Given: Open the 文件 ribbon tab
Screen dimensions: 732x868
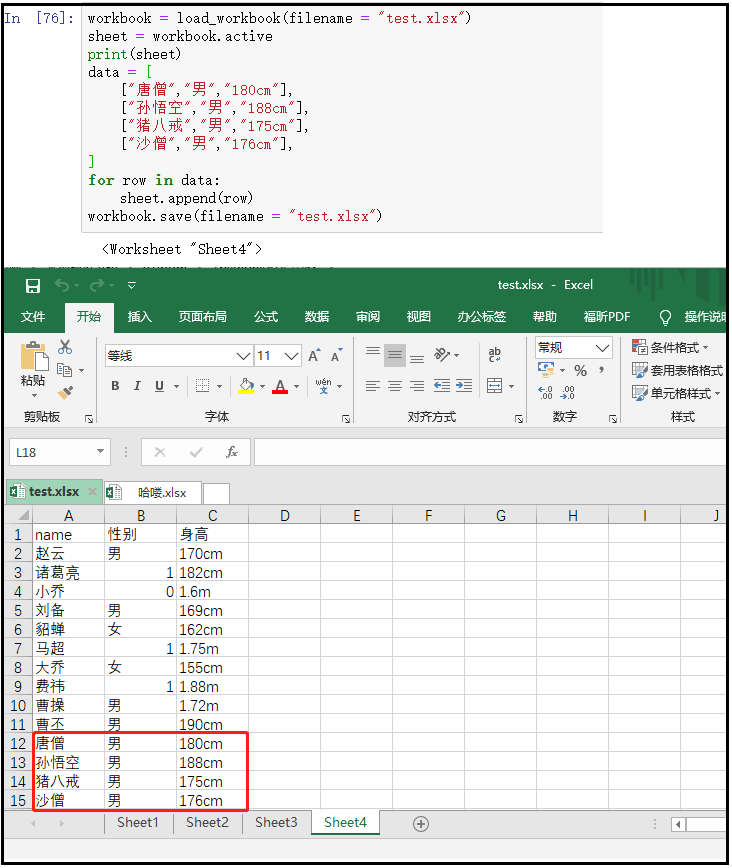Looking at the screenshot, I should (x=33, y=317).
